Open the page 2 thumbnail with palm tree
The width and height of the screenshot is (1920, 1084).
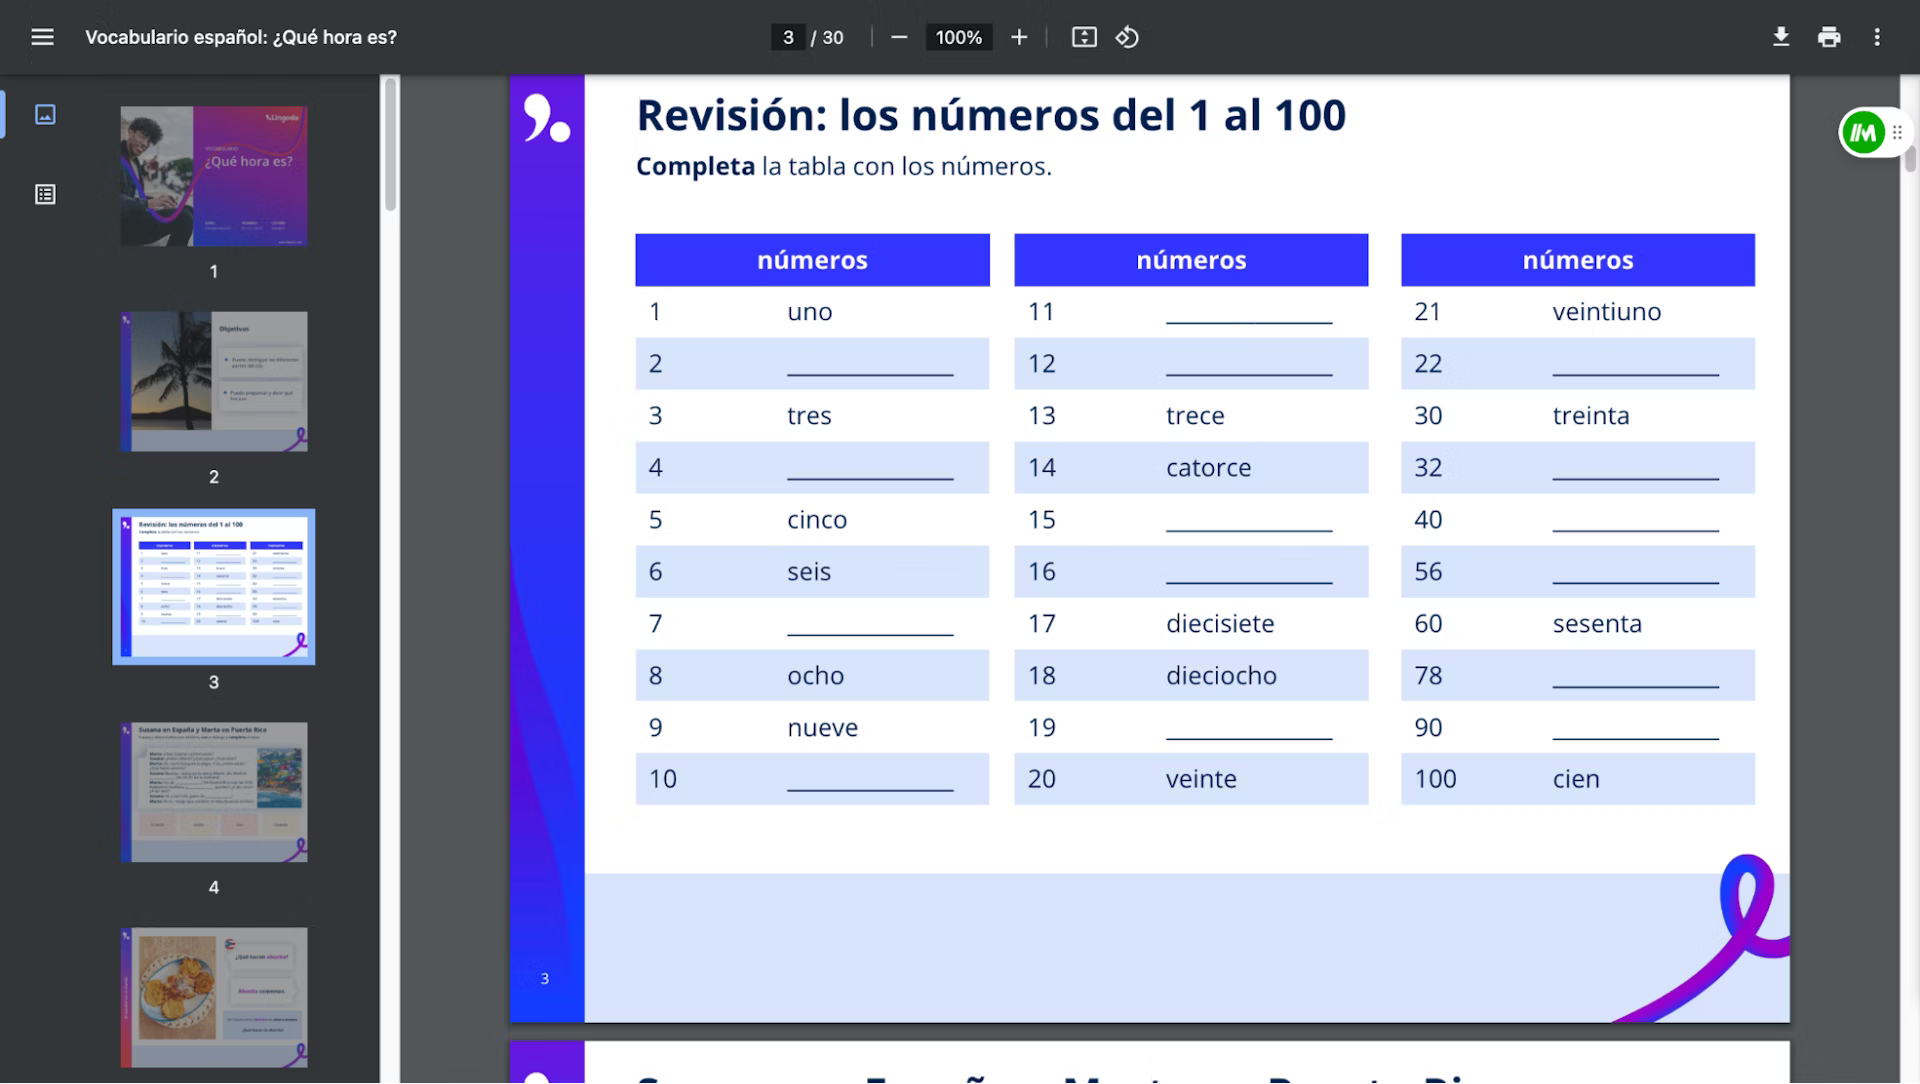(213, 381)
